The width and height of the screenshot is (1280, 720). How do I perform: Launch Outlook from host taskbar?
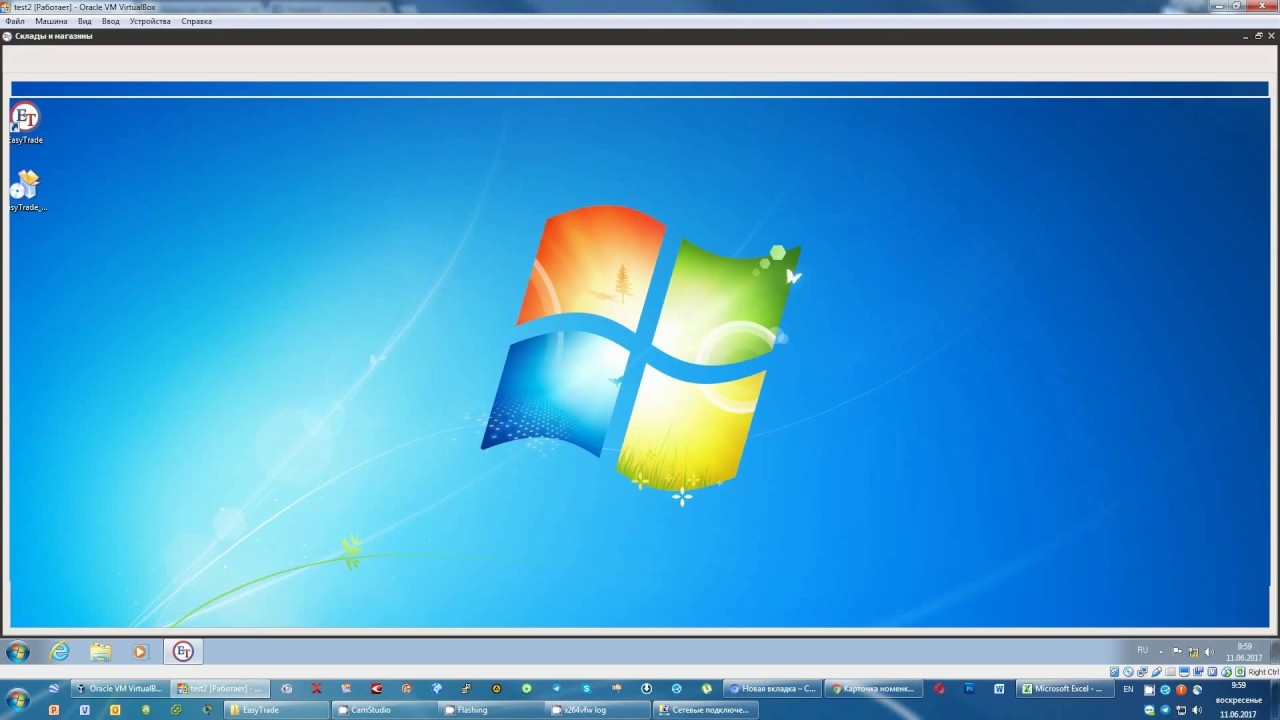coord(115,710)
